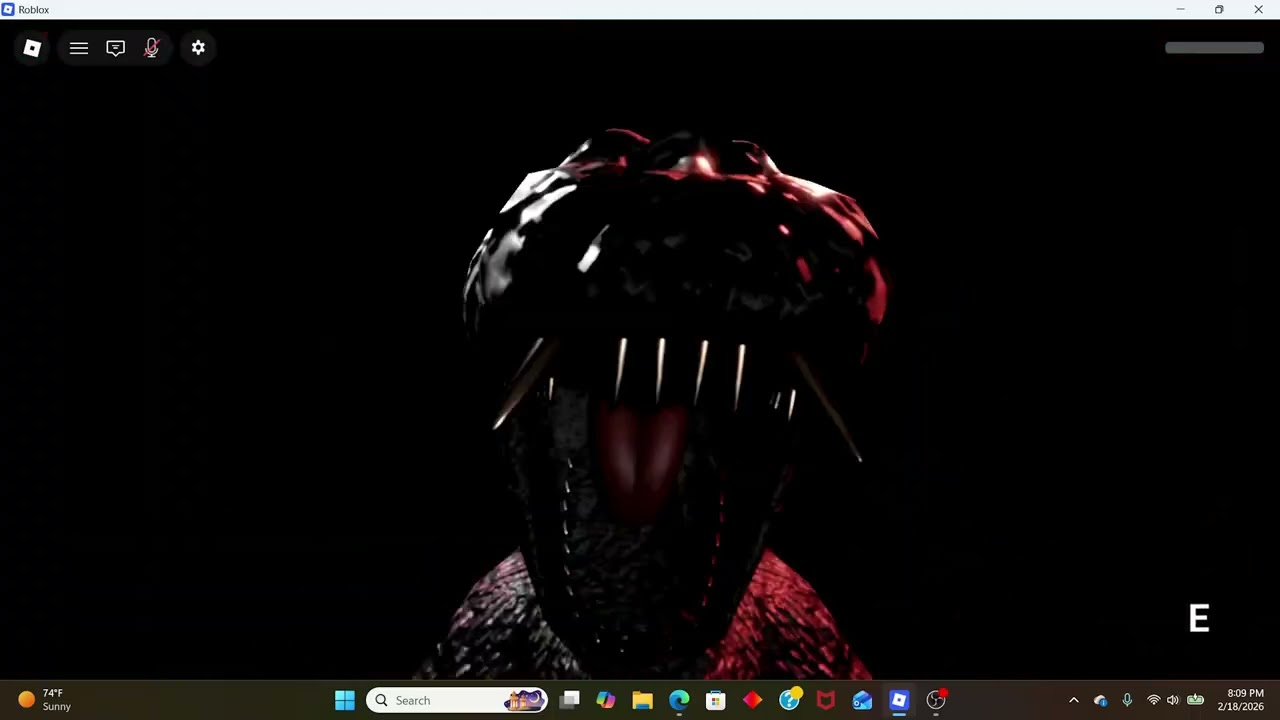1280x720 pixels.
Task: Open the red diamond app on taskbar
Action: [752, 700]
